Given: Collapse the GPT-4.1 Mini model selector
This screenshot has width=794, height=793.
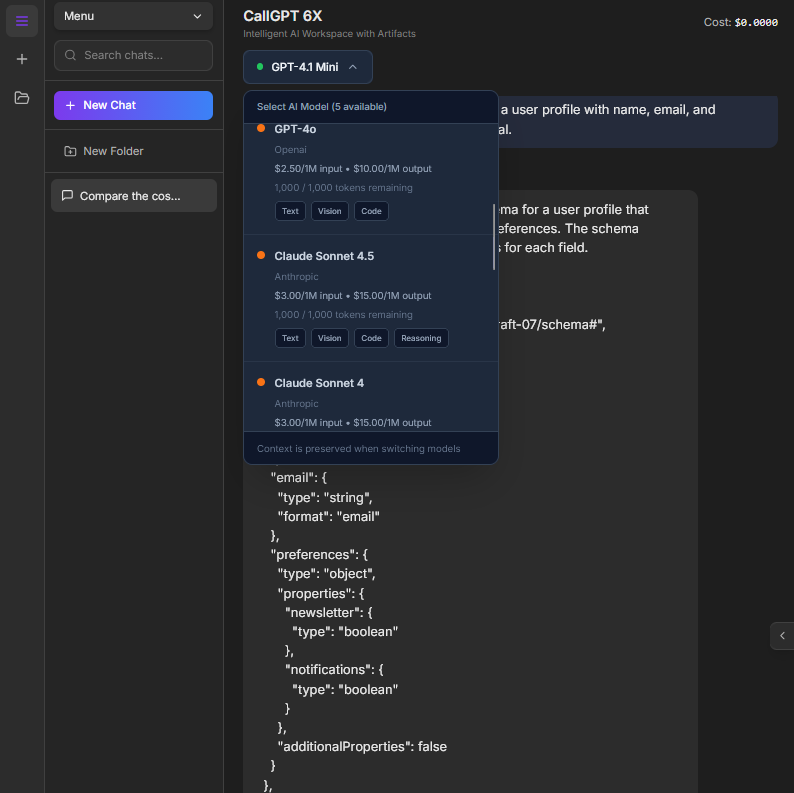Looking at the screenshot, I should 306,67.
